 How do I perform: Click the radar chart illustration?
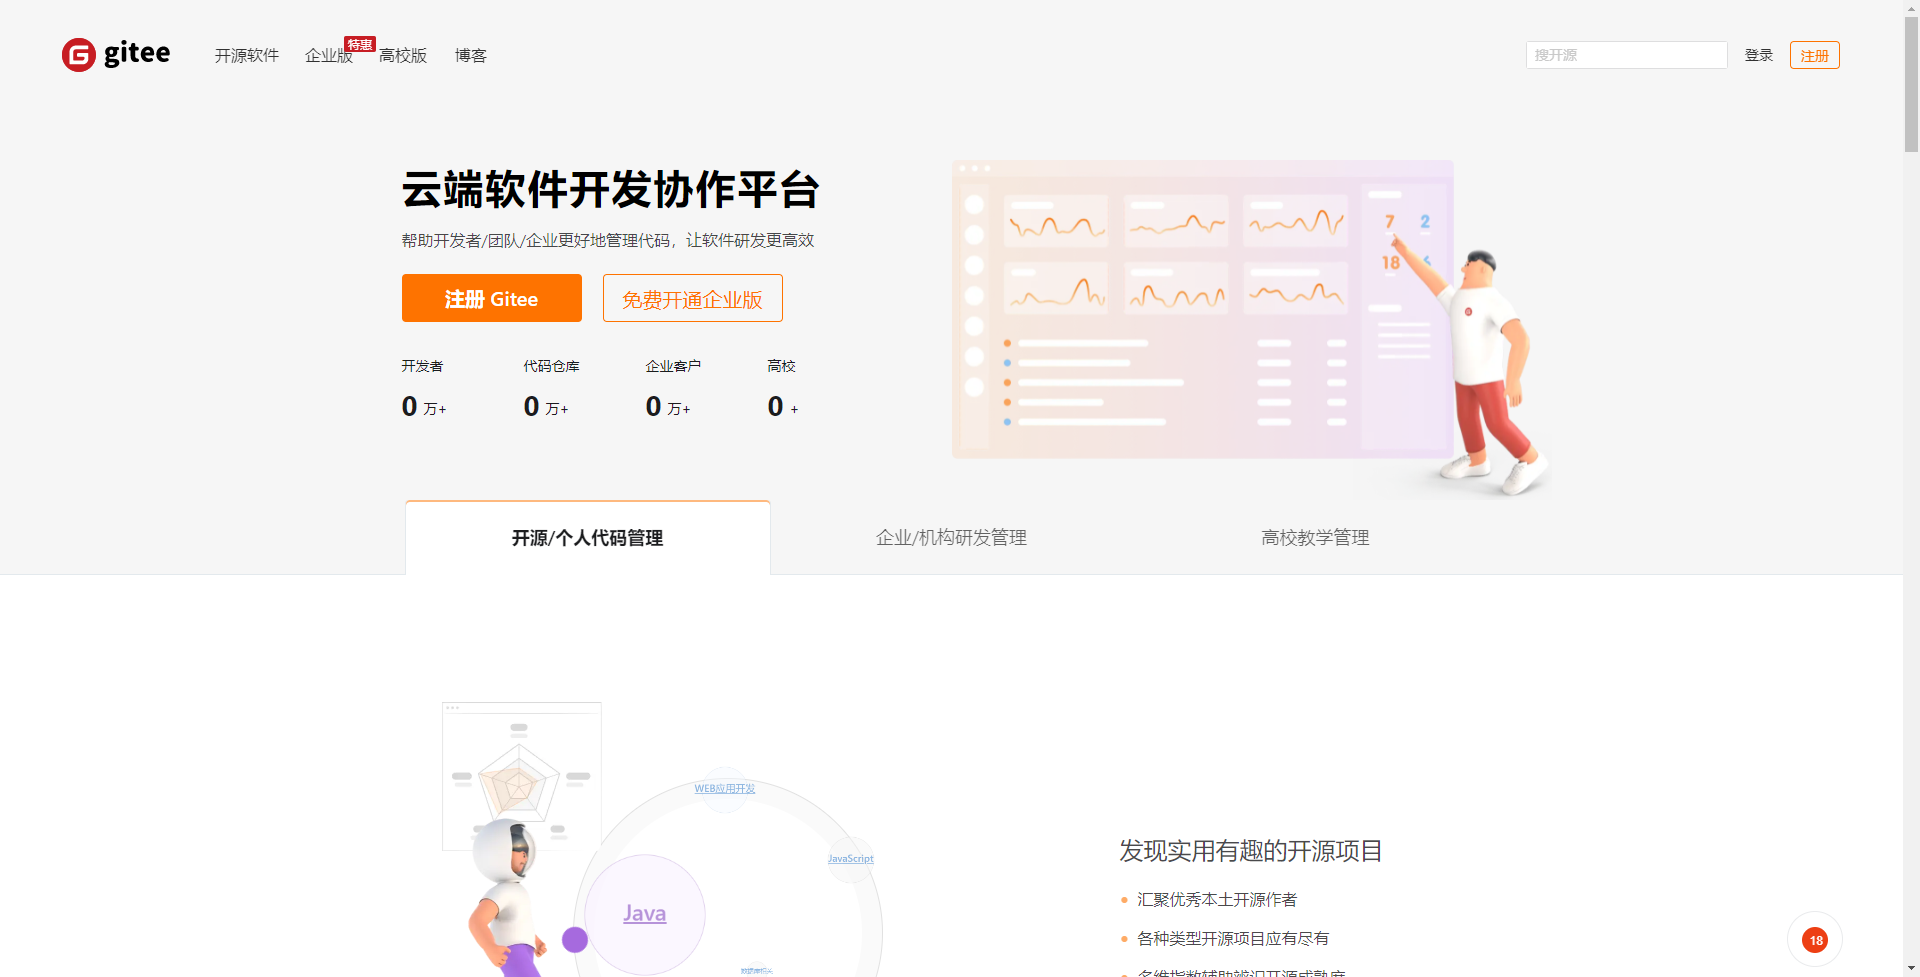pyautogui.click(x=521, y=776)
